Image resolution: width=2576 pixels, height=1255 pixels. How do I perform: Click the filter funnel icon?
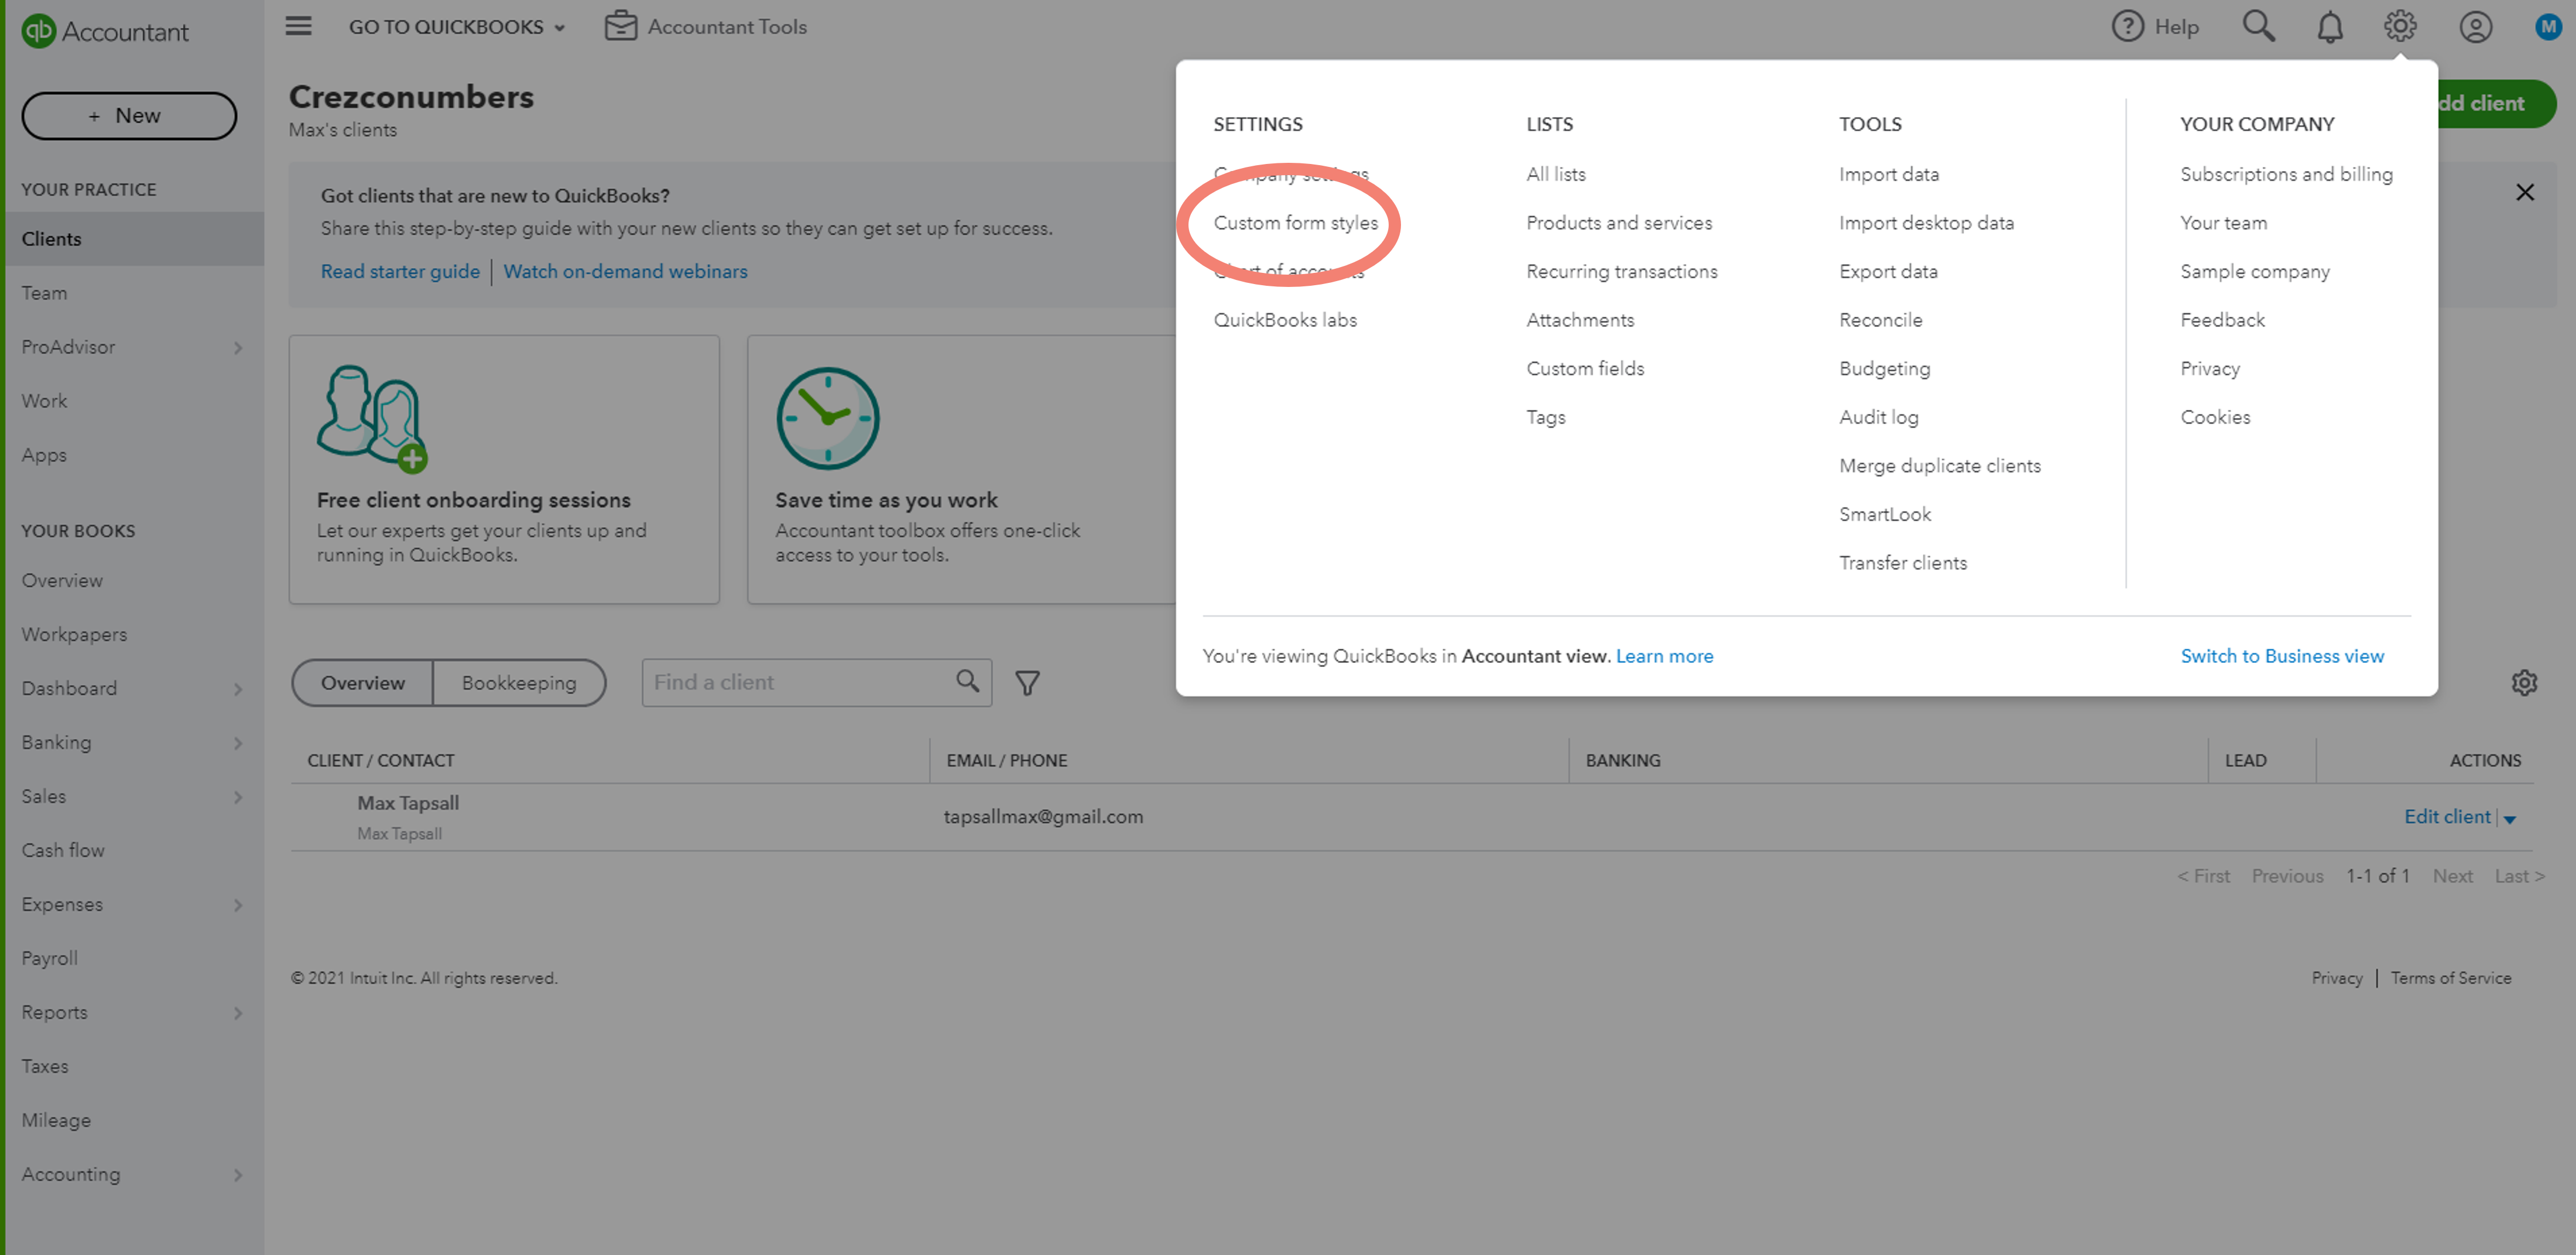click(1027, 683)
